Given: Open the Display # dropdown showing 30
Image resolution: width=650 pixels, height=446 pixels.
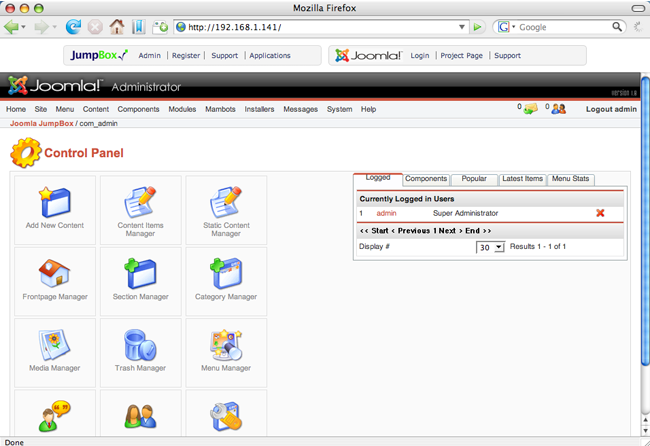Looking at the screenshot, I should 490,247.
